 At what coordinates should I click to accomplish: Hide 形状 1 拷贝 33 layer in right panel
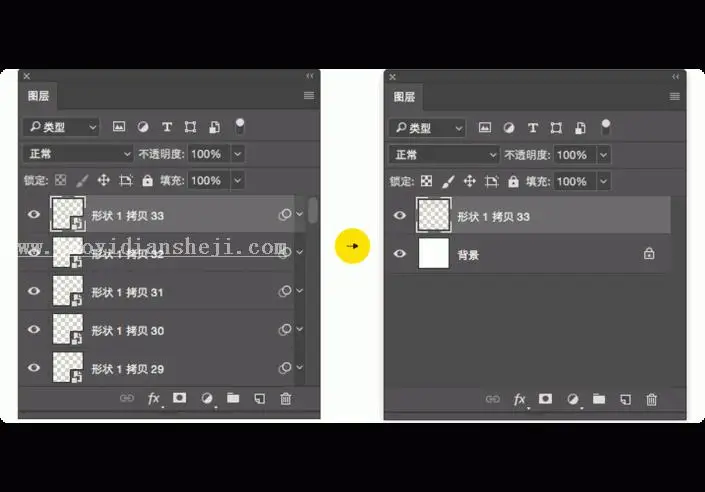(400, 215)
